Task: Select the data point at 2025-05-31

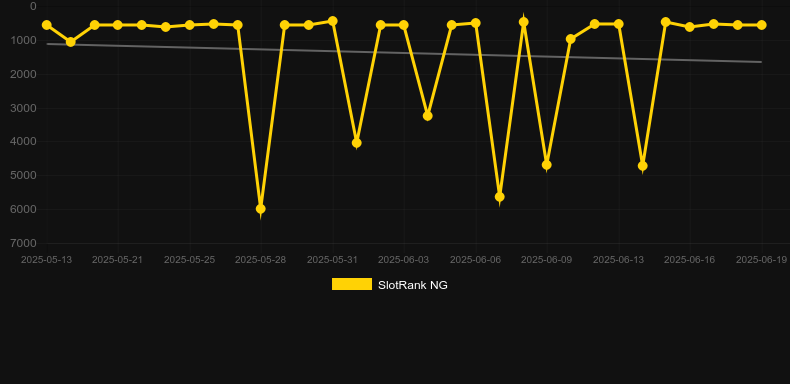Action: [333, 21]
